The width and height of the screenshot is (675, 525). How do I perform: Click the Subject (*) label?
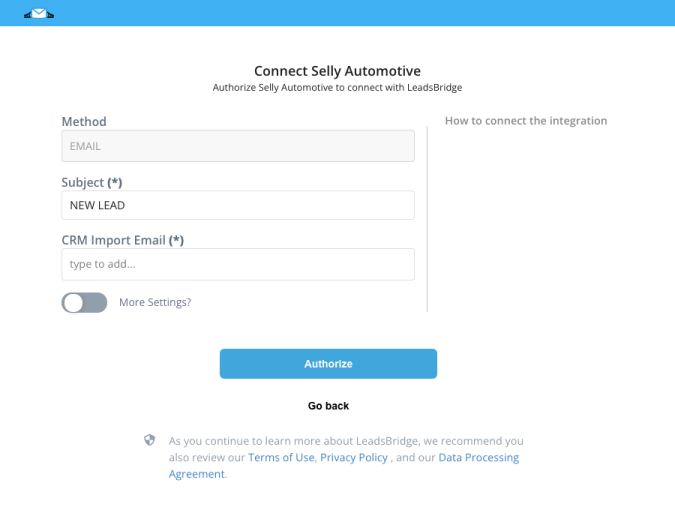(x=92, y=182)
